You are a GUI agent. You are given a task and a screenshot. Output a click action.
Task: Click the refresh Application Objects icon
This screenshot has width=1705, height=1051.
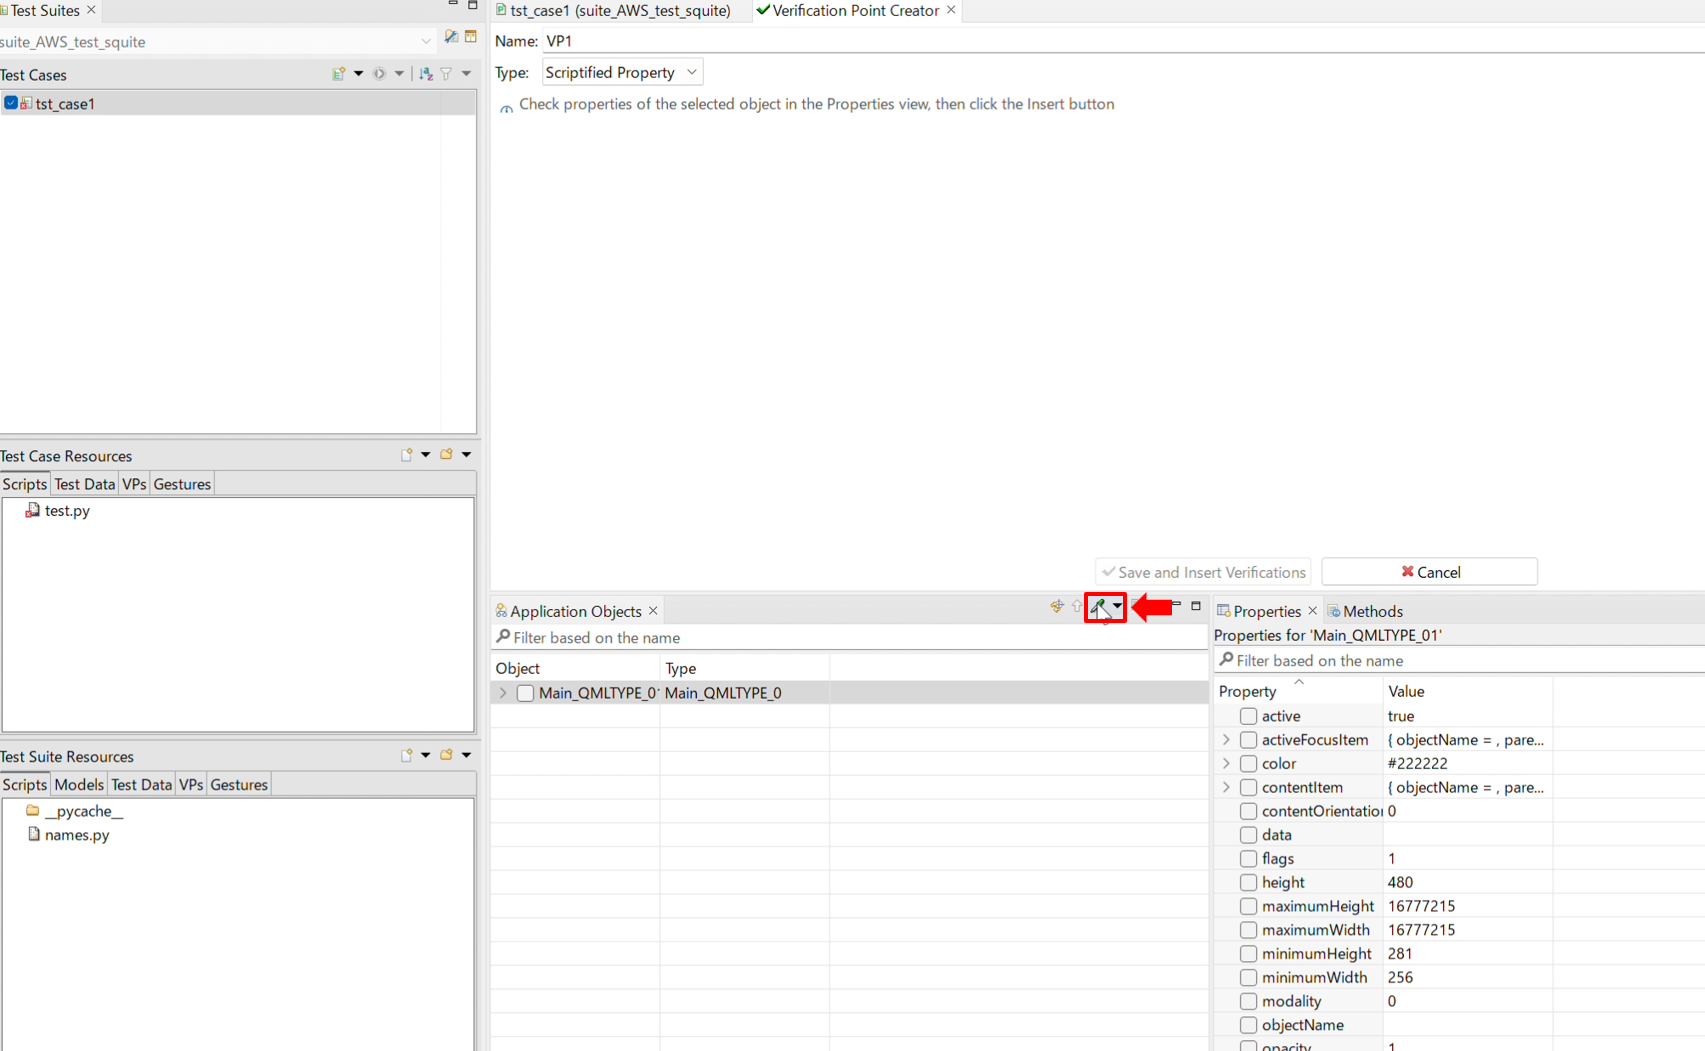click(x=1056, y=606)
